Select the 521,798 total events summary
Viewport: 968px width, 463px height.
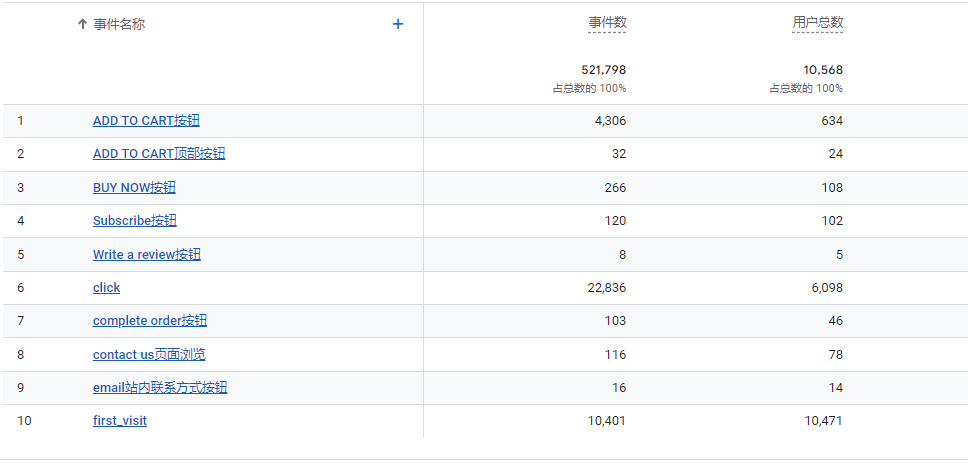coord(604,70)
